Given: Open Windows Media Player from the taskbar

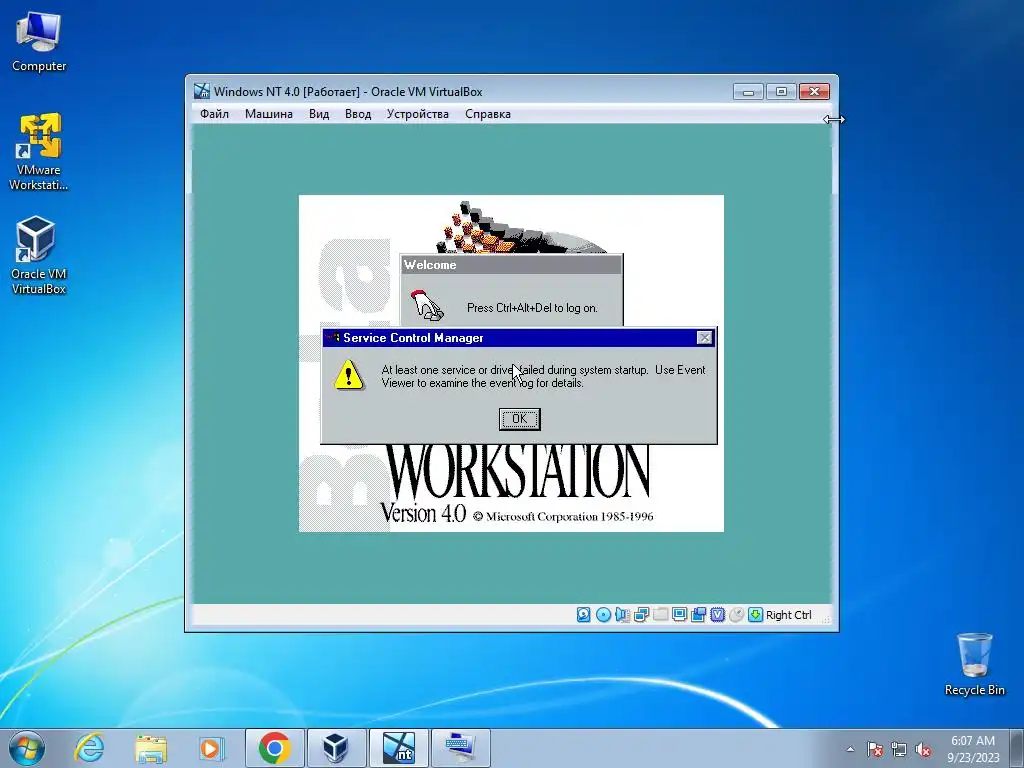Looking at the screenshot, I should coord(212,748).
